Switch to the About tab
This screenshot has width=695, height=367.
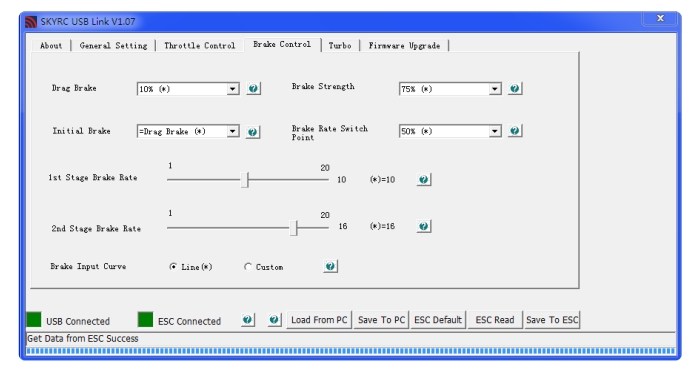tap(51, 46)
